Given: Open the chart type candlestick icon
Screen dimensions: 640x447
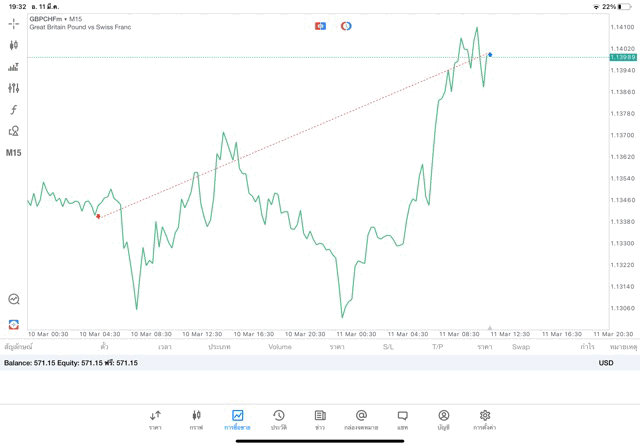Looking at the screenshot, I should pos(14,45).
